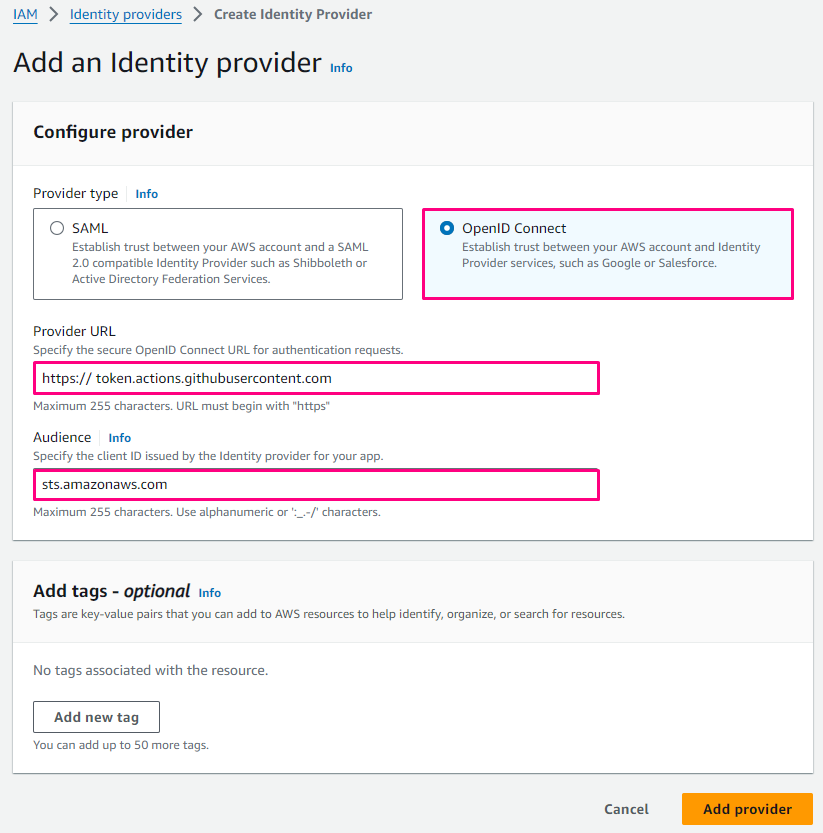Click the OpenID Connect description text
The width and height of the screenshot is (823, 833).
tap(611, 255)
